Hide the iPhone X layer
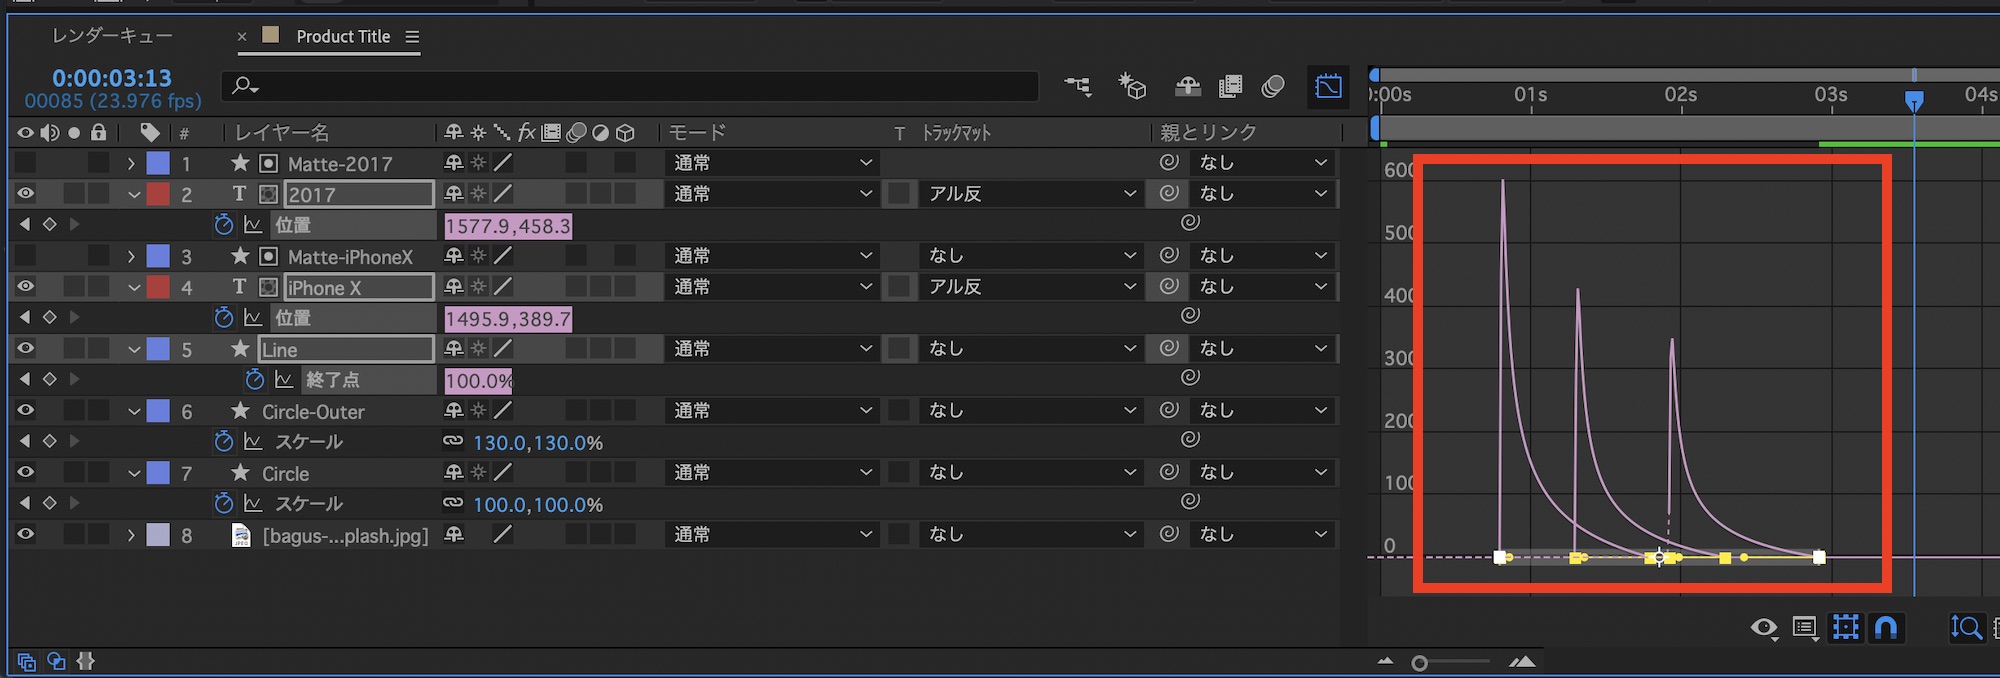Image resolution: width=2000 pixels, height=678 pixels. (x=26, y=287)
